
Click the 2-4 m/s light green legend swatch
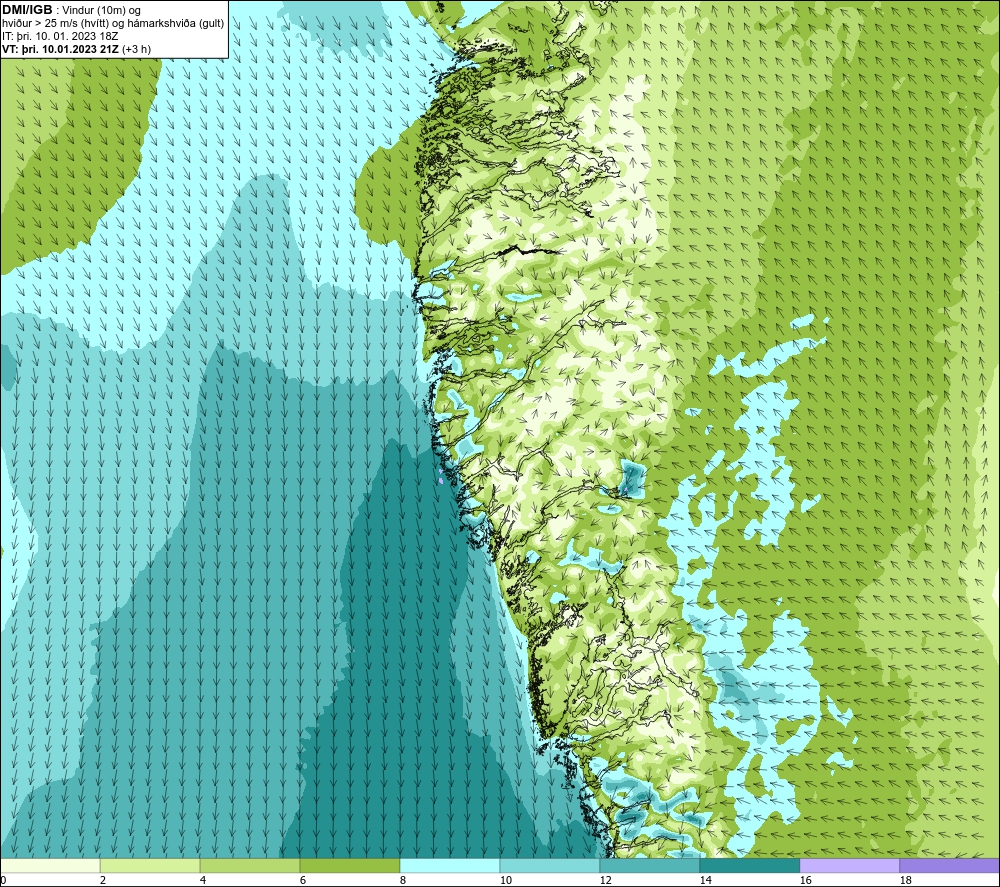point(150,865)
